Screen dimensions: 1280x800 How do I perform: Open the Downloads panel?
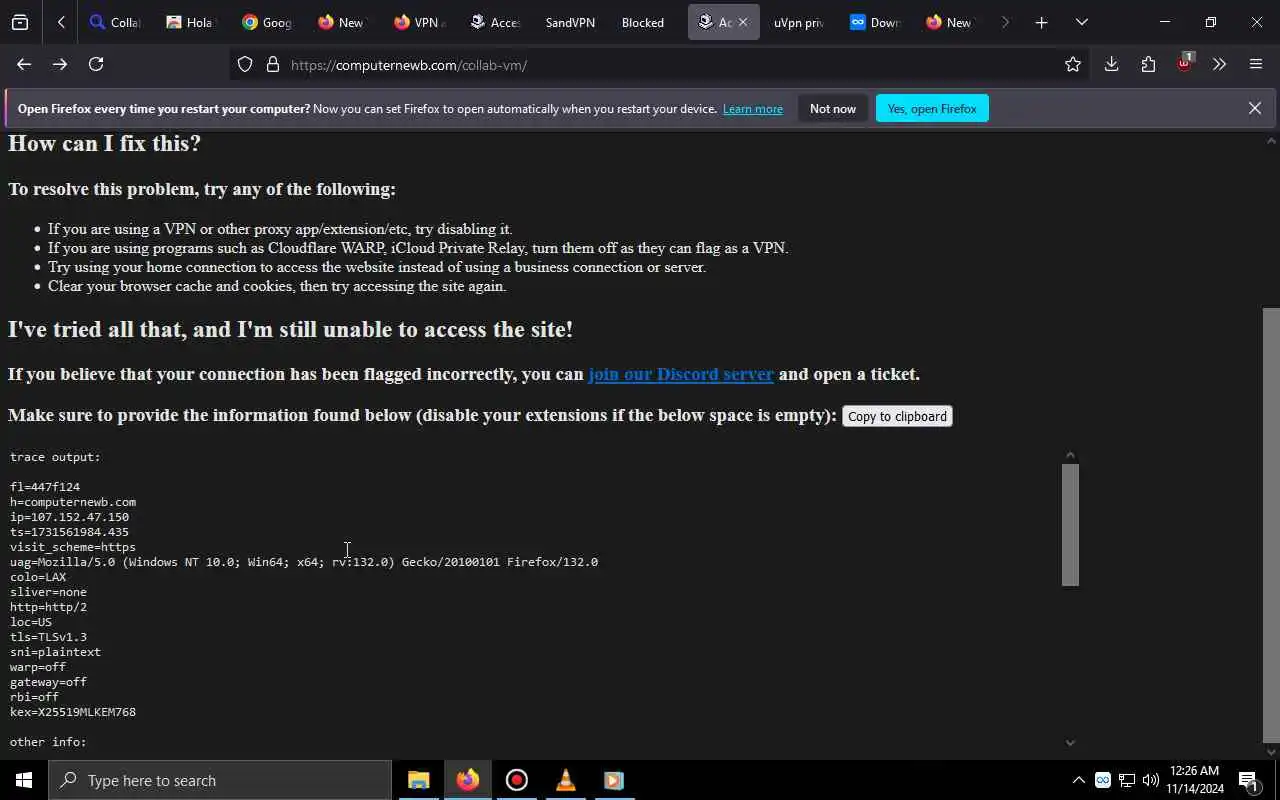tap(1111, 64)
